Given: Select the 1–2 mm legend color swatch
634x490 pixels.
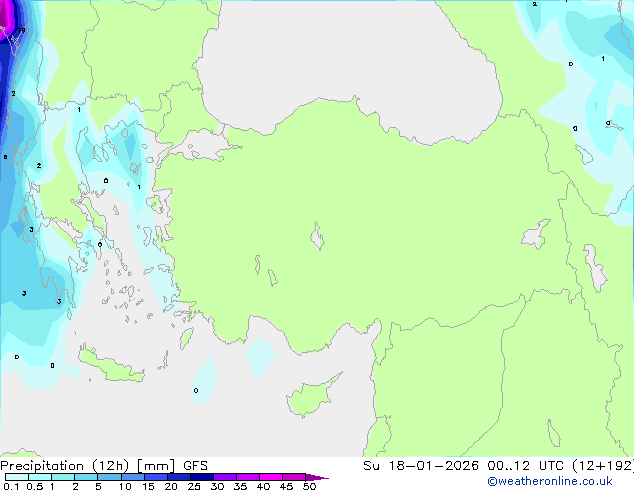Looking at the screenshot, I should [x=63, y=477].
